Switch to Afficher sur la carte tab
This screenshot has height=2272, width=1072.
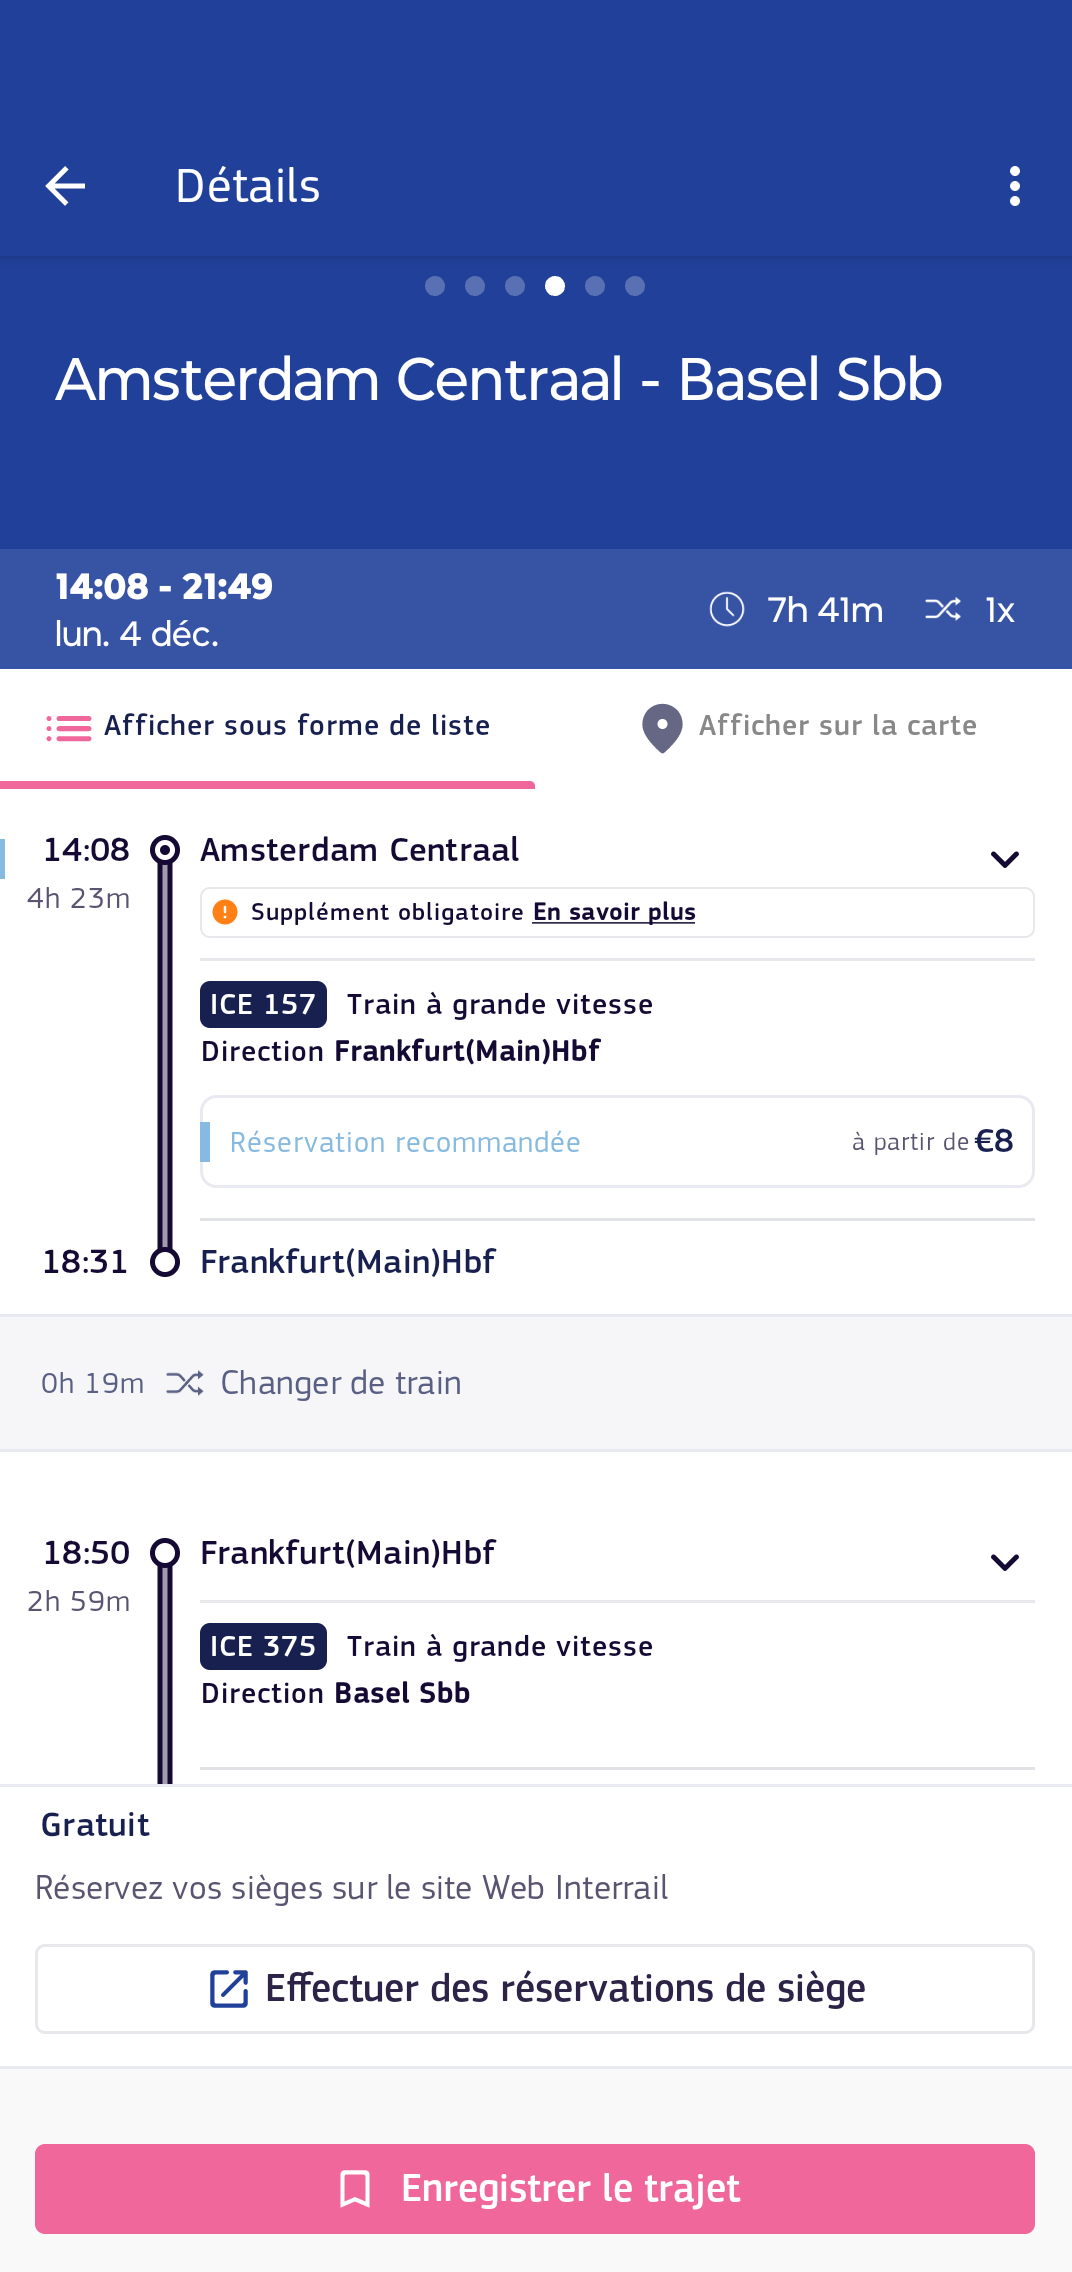808,726
